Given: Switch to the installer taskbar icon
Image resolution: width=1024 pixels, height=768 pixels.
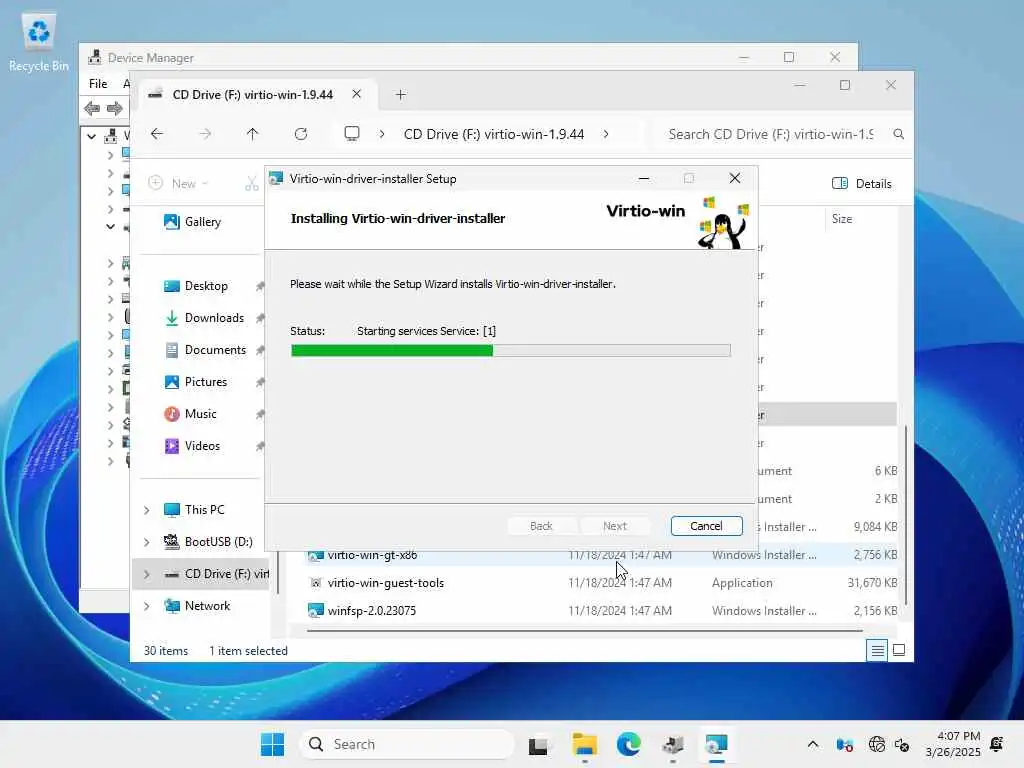Looking at the screenshot, I should point(716,744).
